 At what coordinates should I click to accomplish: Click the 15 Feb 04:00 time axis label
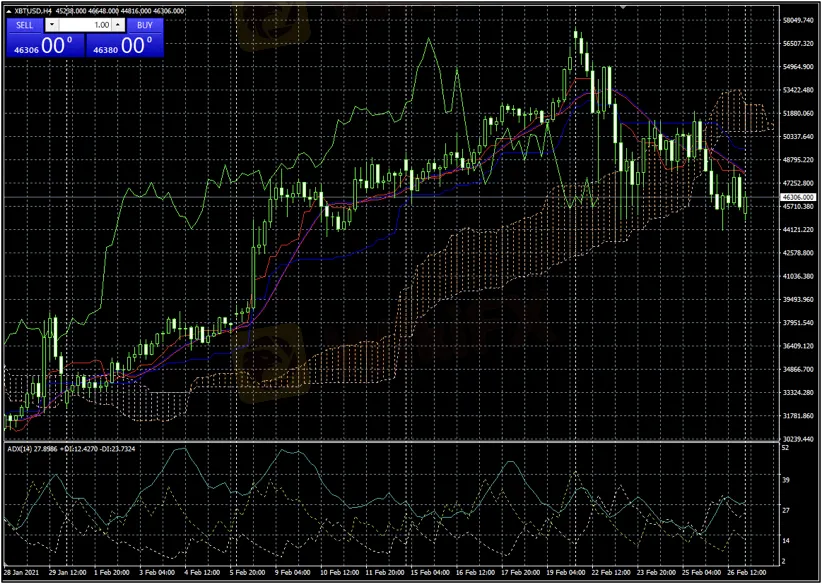[429, 573]
